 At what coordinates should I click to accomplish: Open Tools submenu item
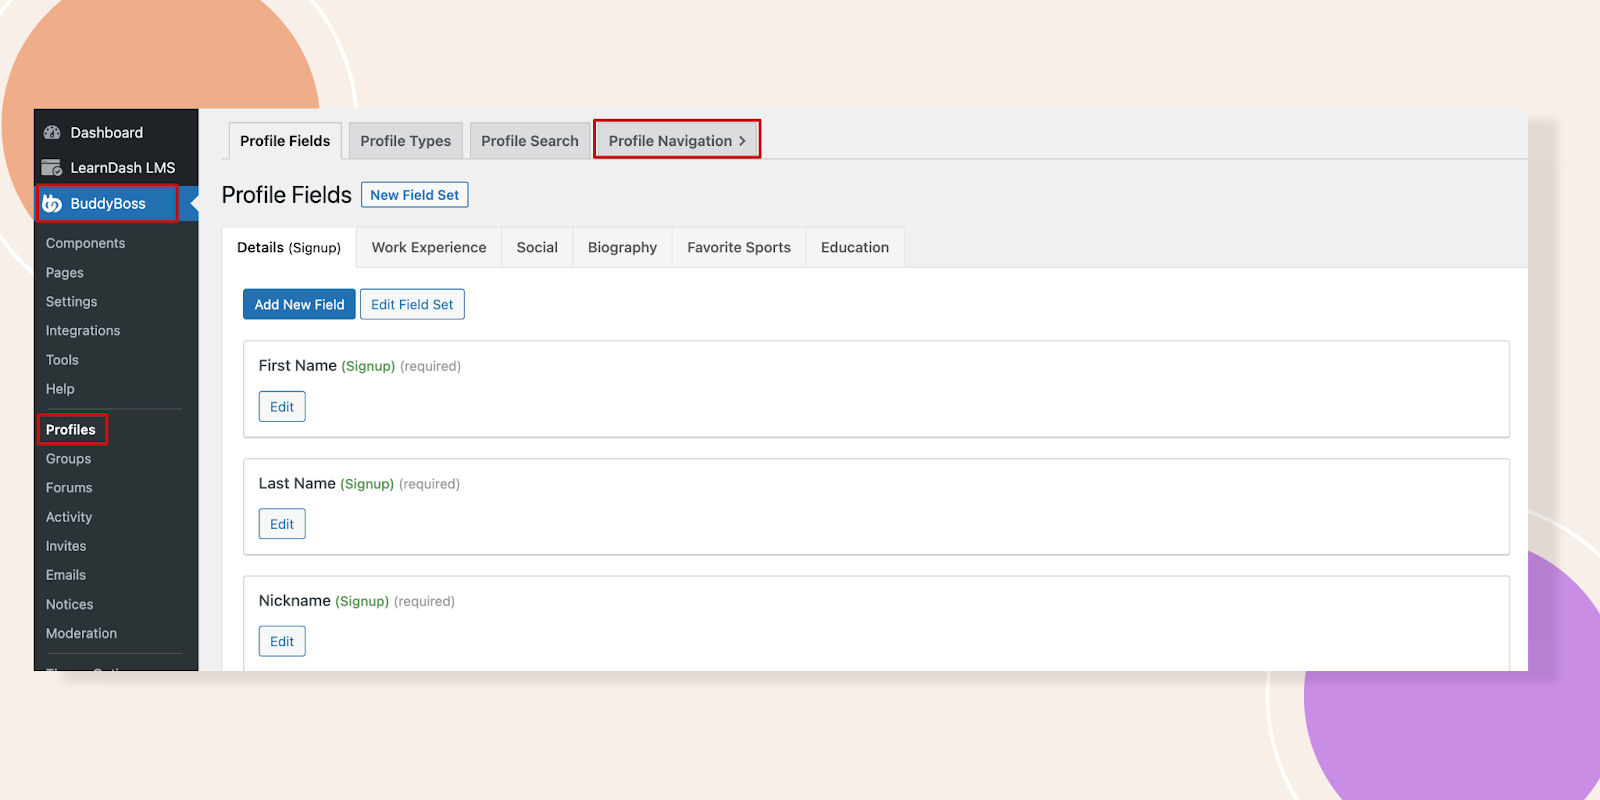click(x=62, y=359)
